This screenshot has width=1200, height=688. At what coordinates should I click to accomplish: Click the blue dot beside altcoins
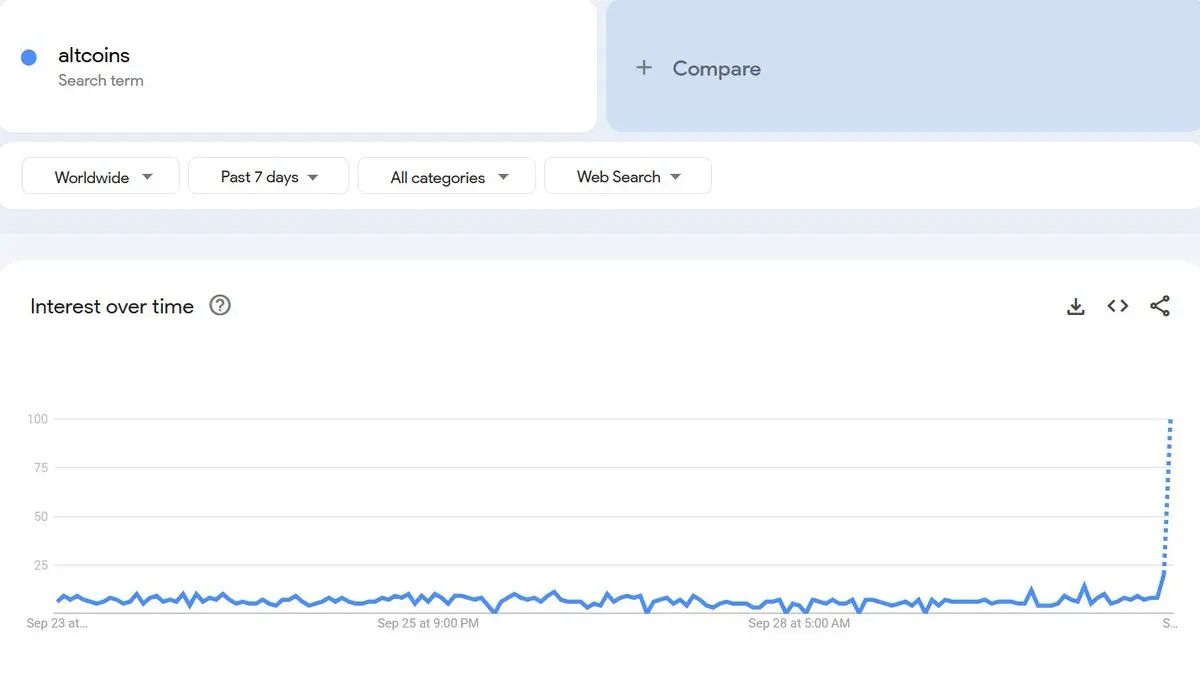(29, 57)
